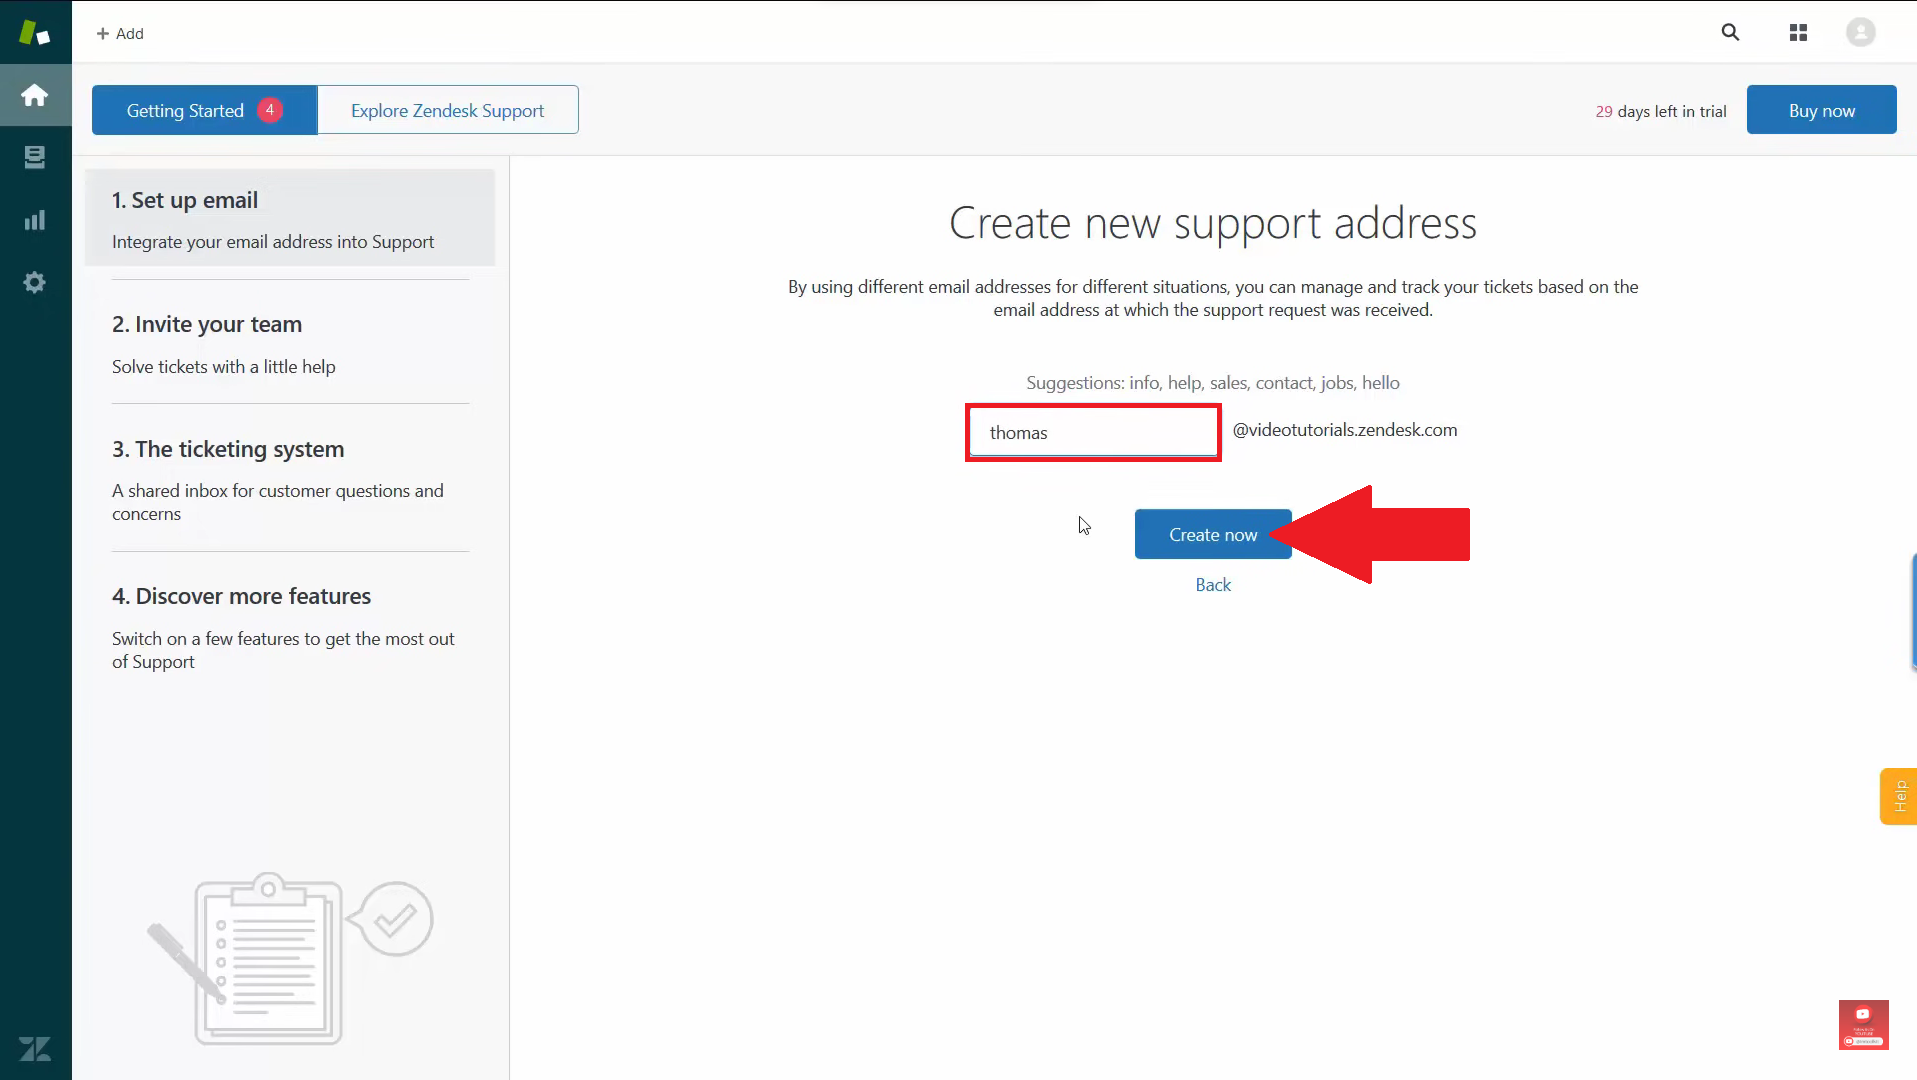The height and width of the screenshot is (1080, 1917).
Task: Open the Reporting bar chart icon
Action: (x=35, y=220)
